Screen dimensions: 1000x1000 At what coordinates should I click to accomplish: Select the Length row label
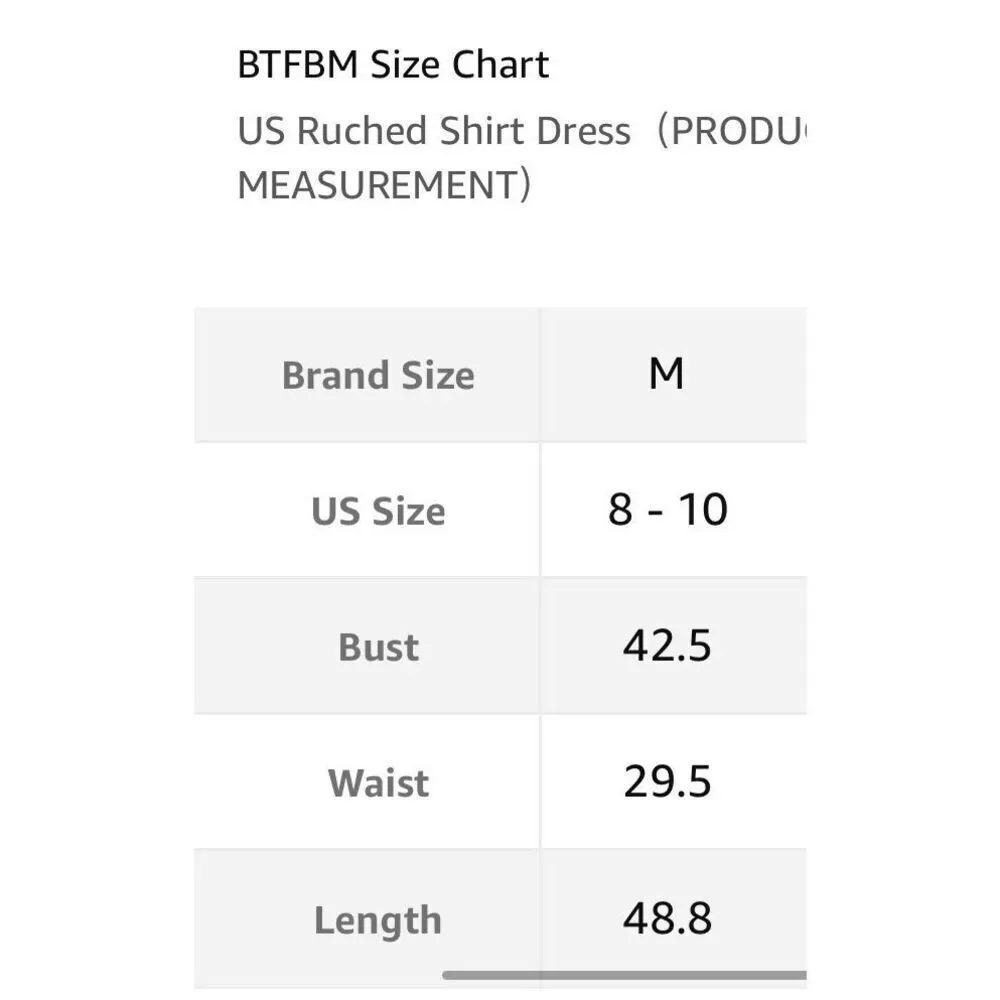pos(378,921)
